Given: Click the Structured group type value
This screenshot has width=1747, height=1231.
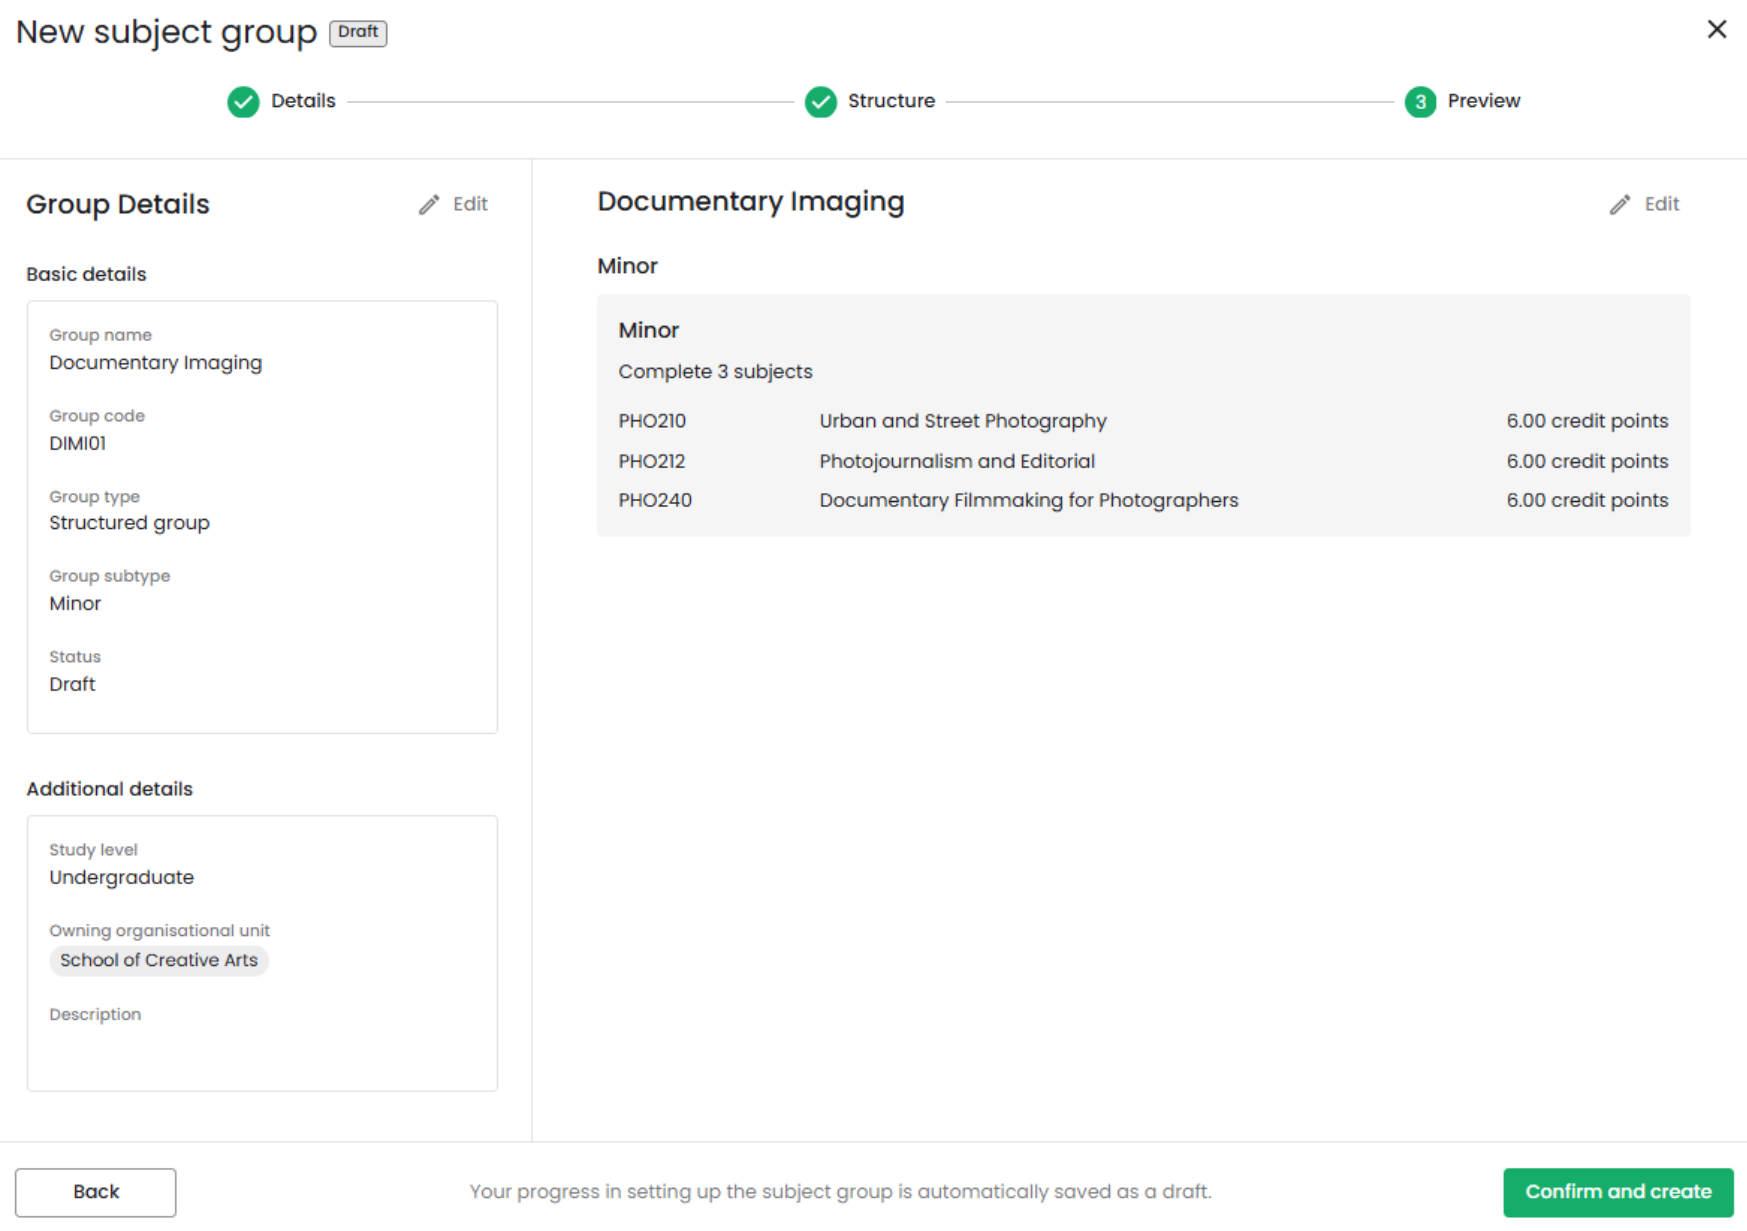Looking at the screenshot, I should [129, 523].
